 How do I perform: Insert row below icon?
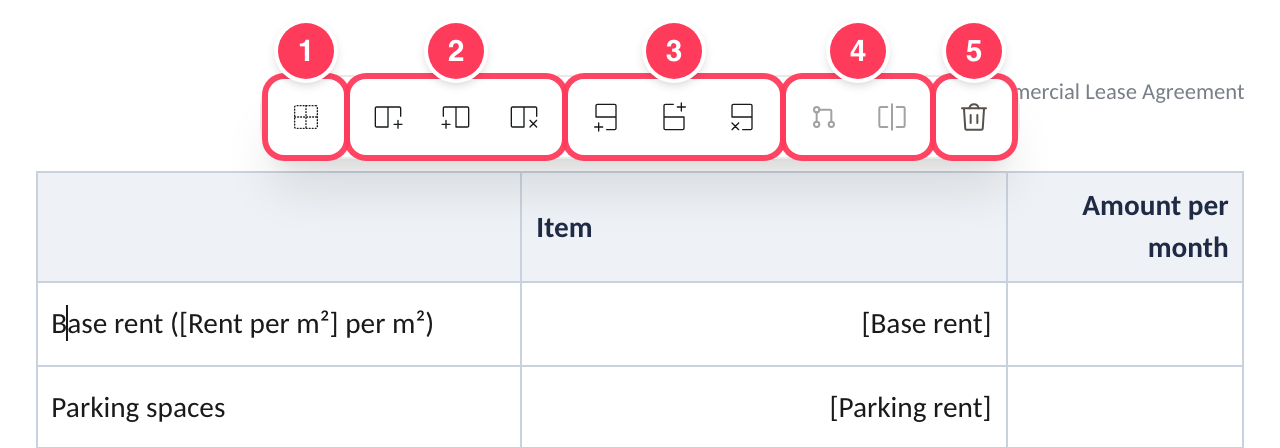pyautogui.click(x=605, y=117)
